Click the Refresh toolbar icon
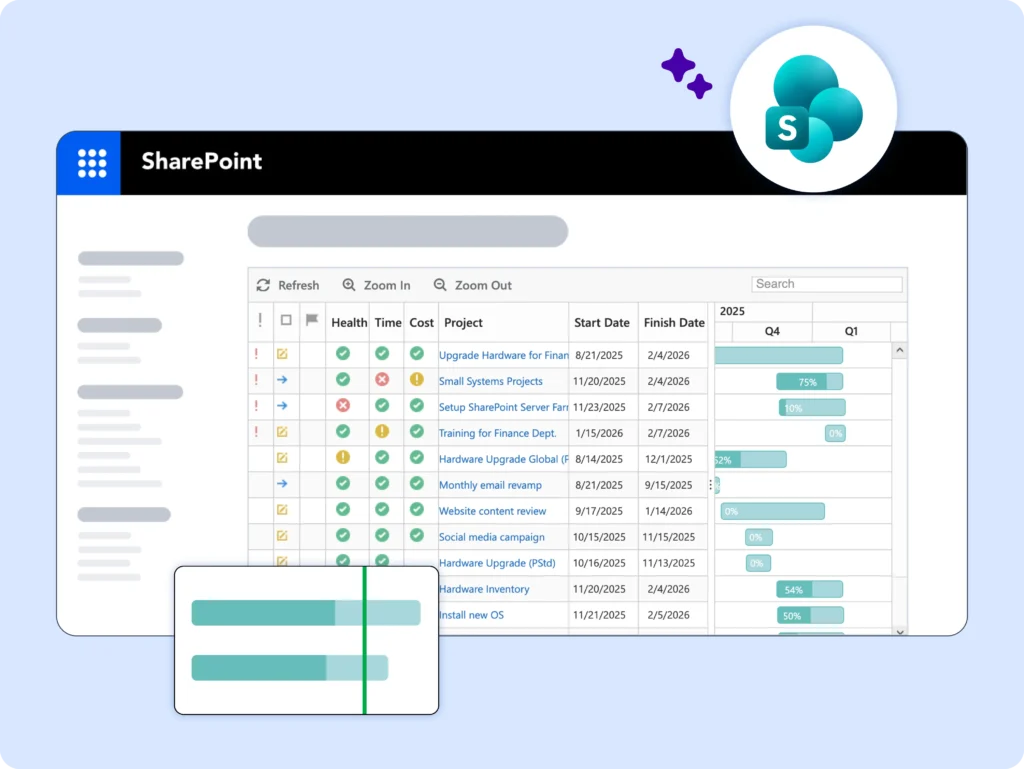 click(x=263, y=285)
